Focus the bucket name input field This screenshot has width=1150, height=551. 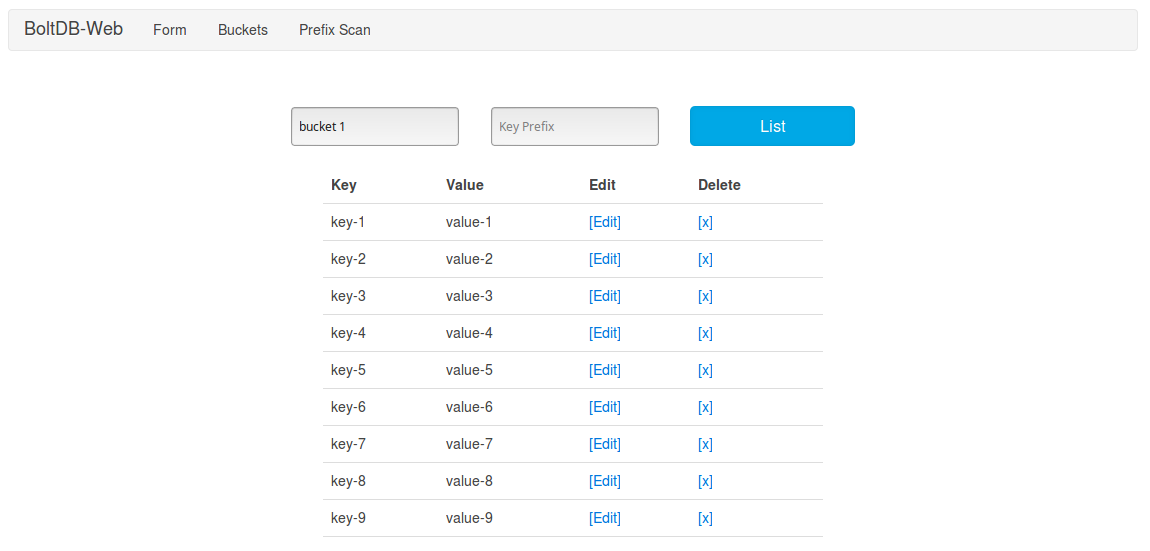pos(375,127)
